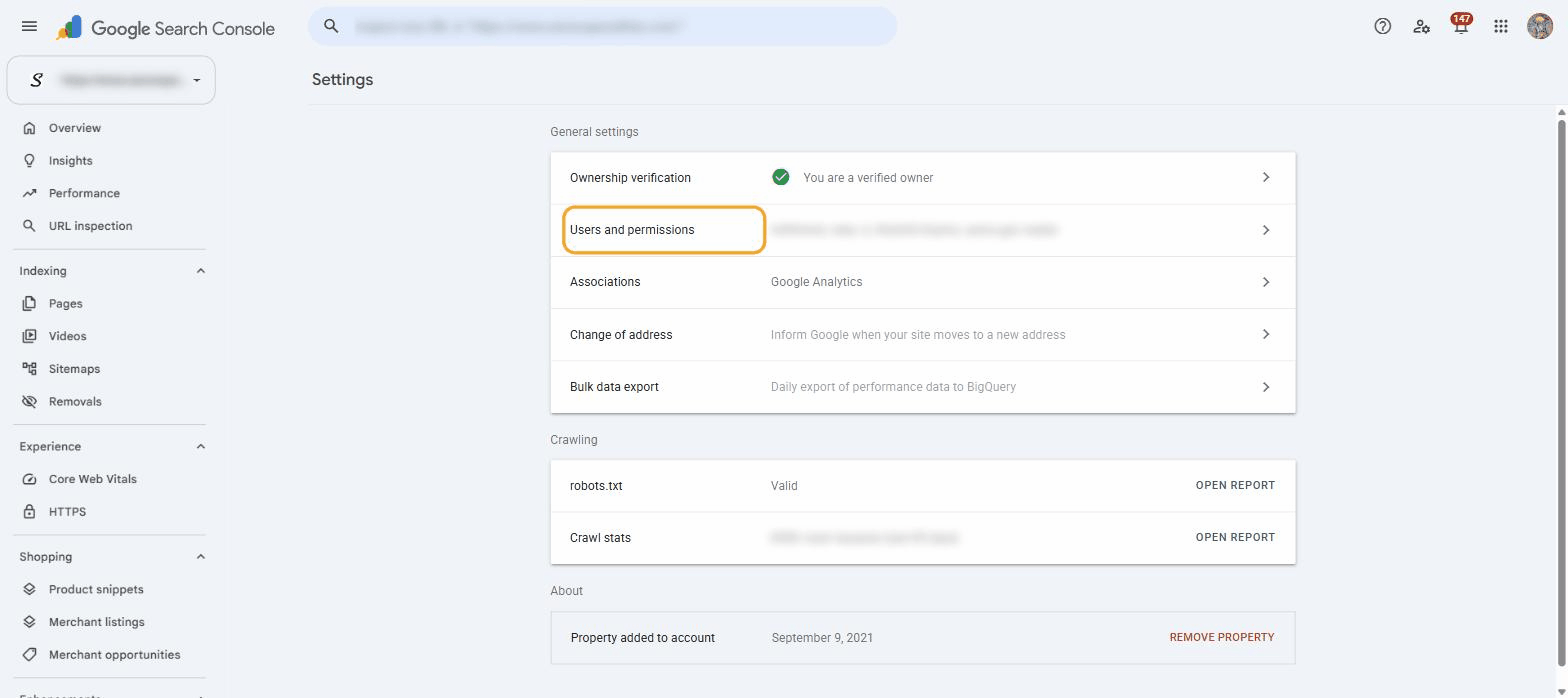This screenshot has height=698, width=1568.
Task: Expand the Associations row chevron
Action: [1266, 282]
